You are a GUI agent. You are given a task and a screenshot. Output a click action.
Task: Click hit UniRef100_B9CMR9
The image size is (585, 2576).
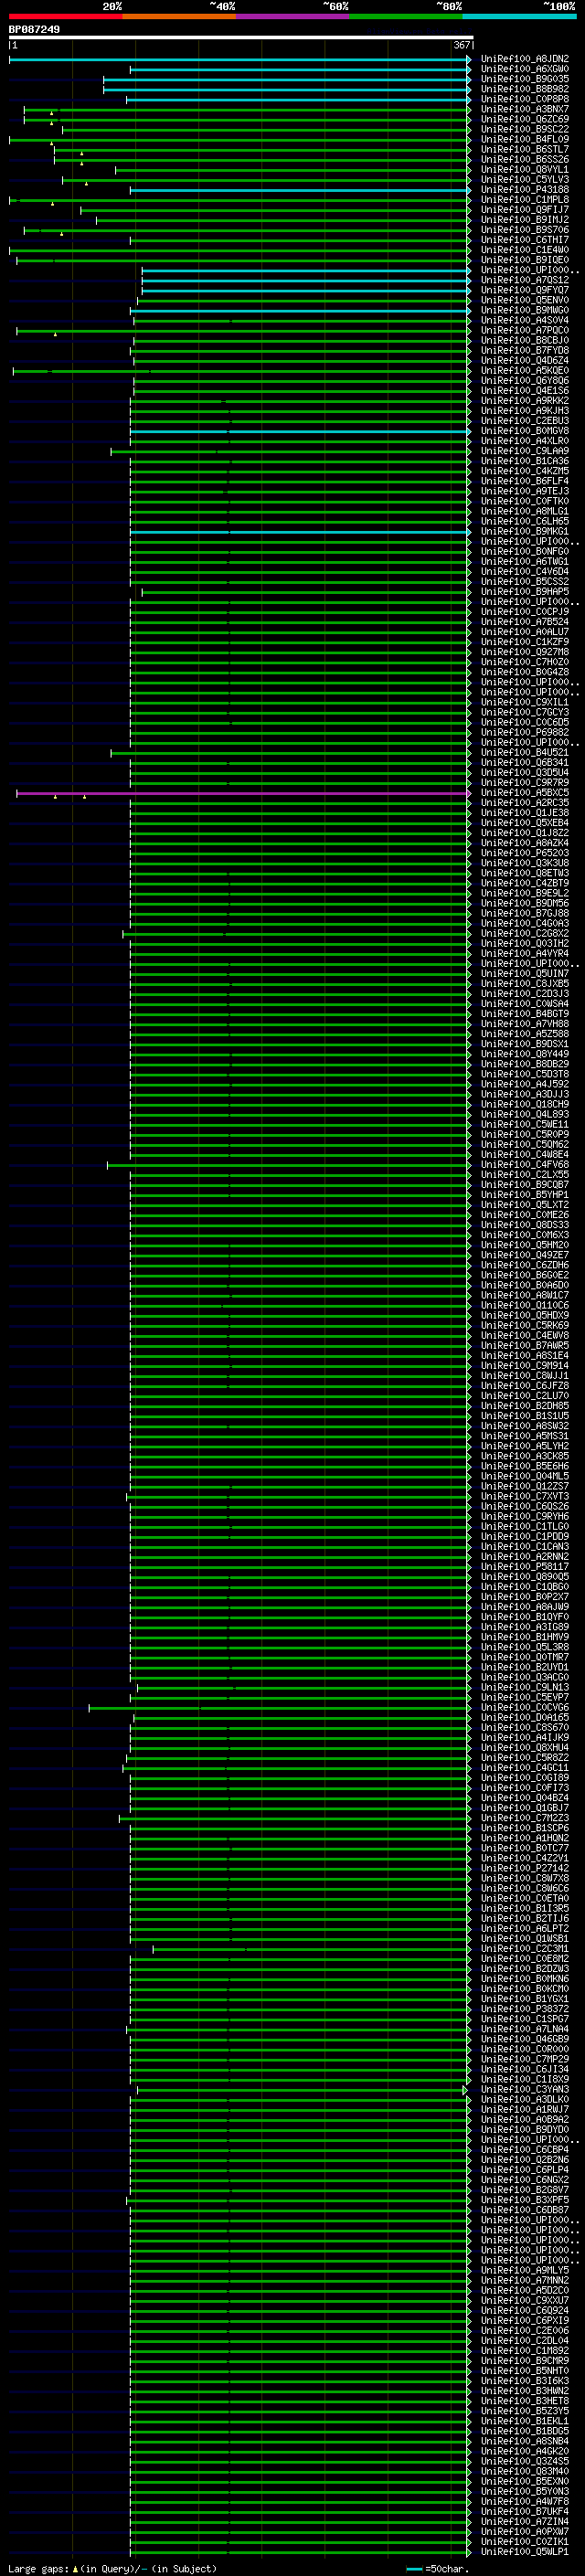click(525, 2360)
